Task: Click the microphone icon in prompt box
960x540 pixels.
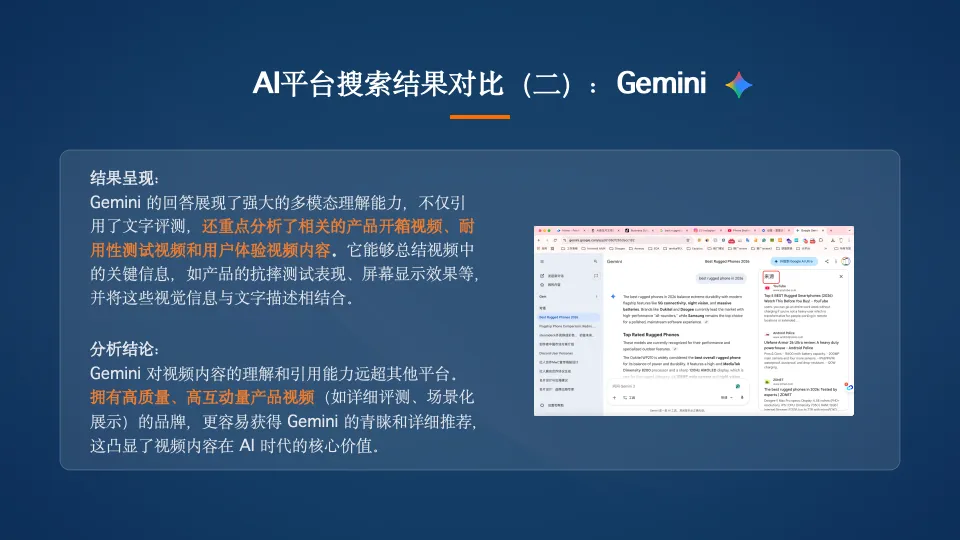Action: coord(742,397)
